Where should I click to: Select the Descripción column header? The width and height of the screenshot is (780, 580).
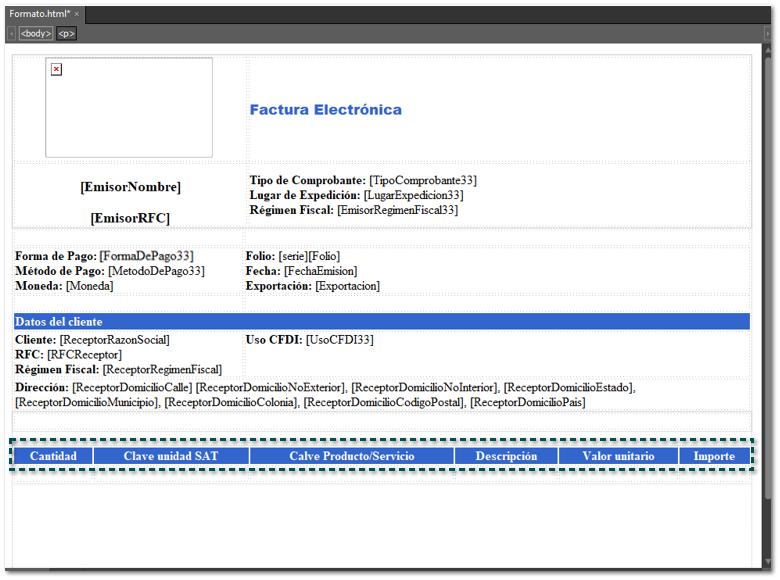pyautogui.click(x=505, y=456)
